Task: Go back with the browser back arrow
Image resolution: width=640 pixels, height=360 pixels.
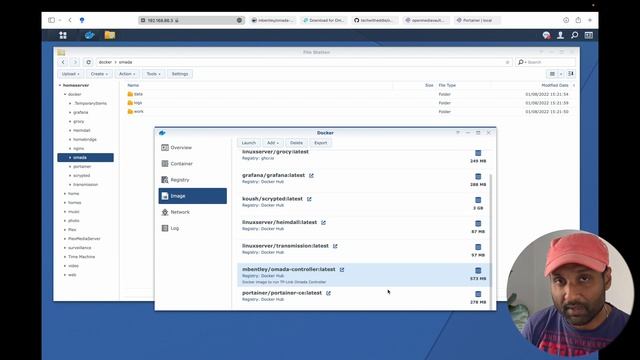Action: [x=70, y=20]
